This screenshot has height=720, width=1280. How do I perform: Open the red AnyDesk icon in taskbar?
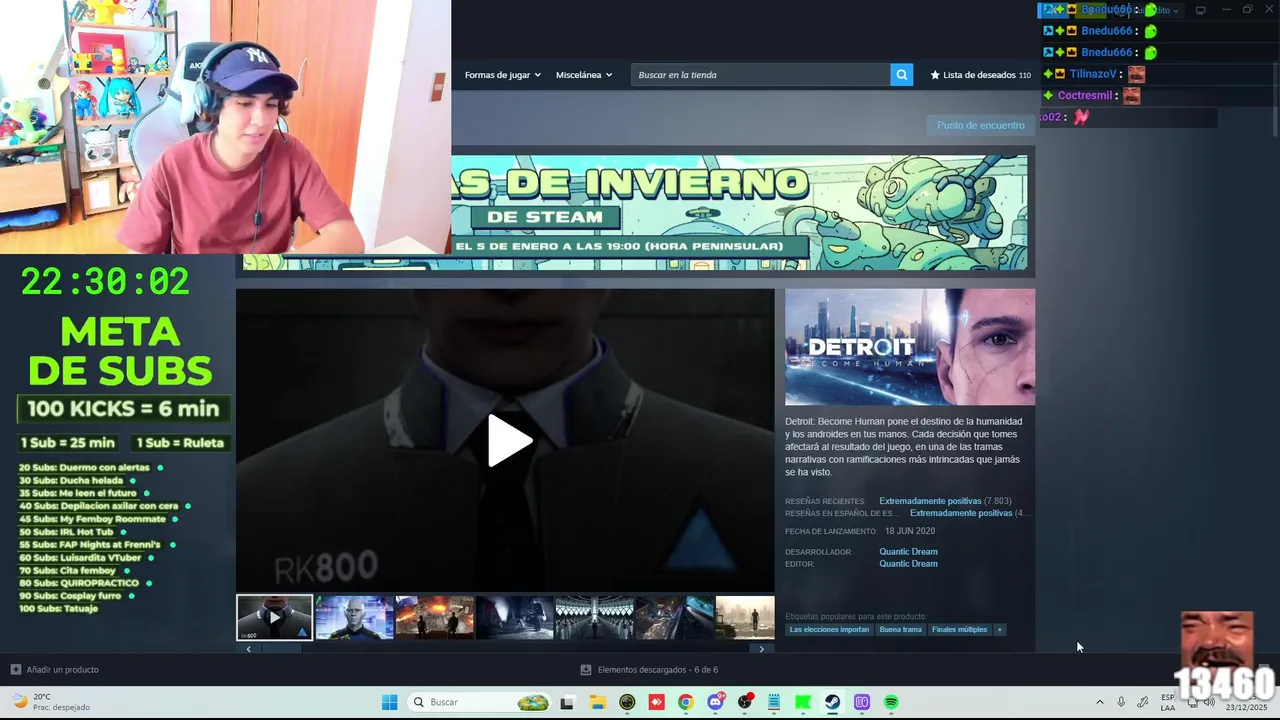point(656,702)
